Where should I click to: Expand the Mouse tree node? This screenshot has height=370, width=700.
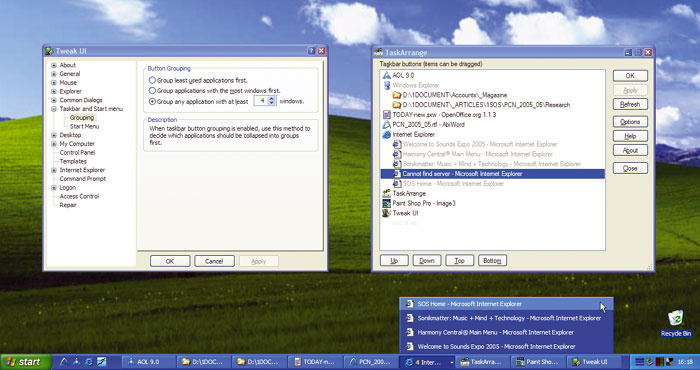[54, 83]
